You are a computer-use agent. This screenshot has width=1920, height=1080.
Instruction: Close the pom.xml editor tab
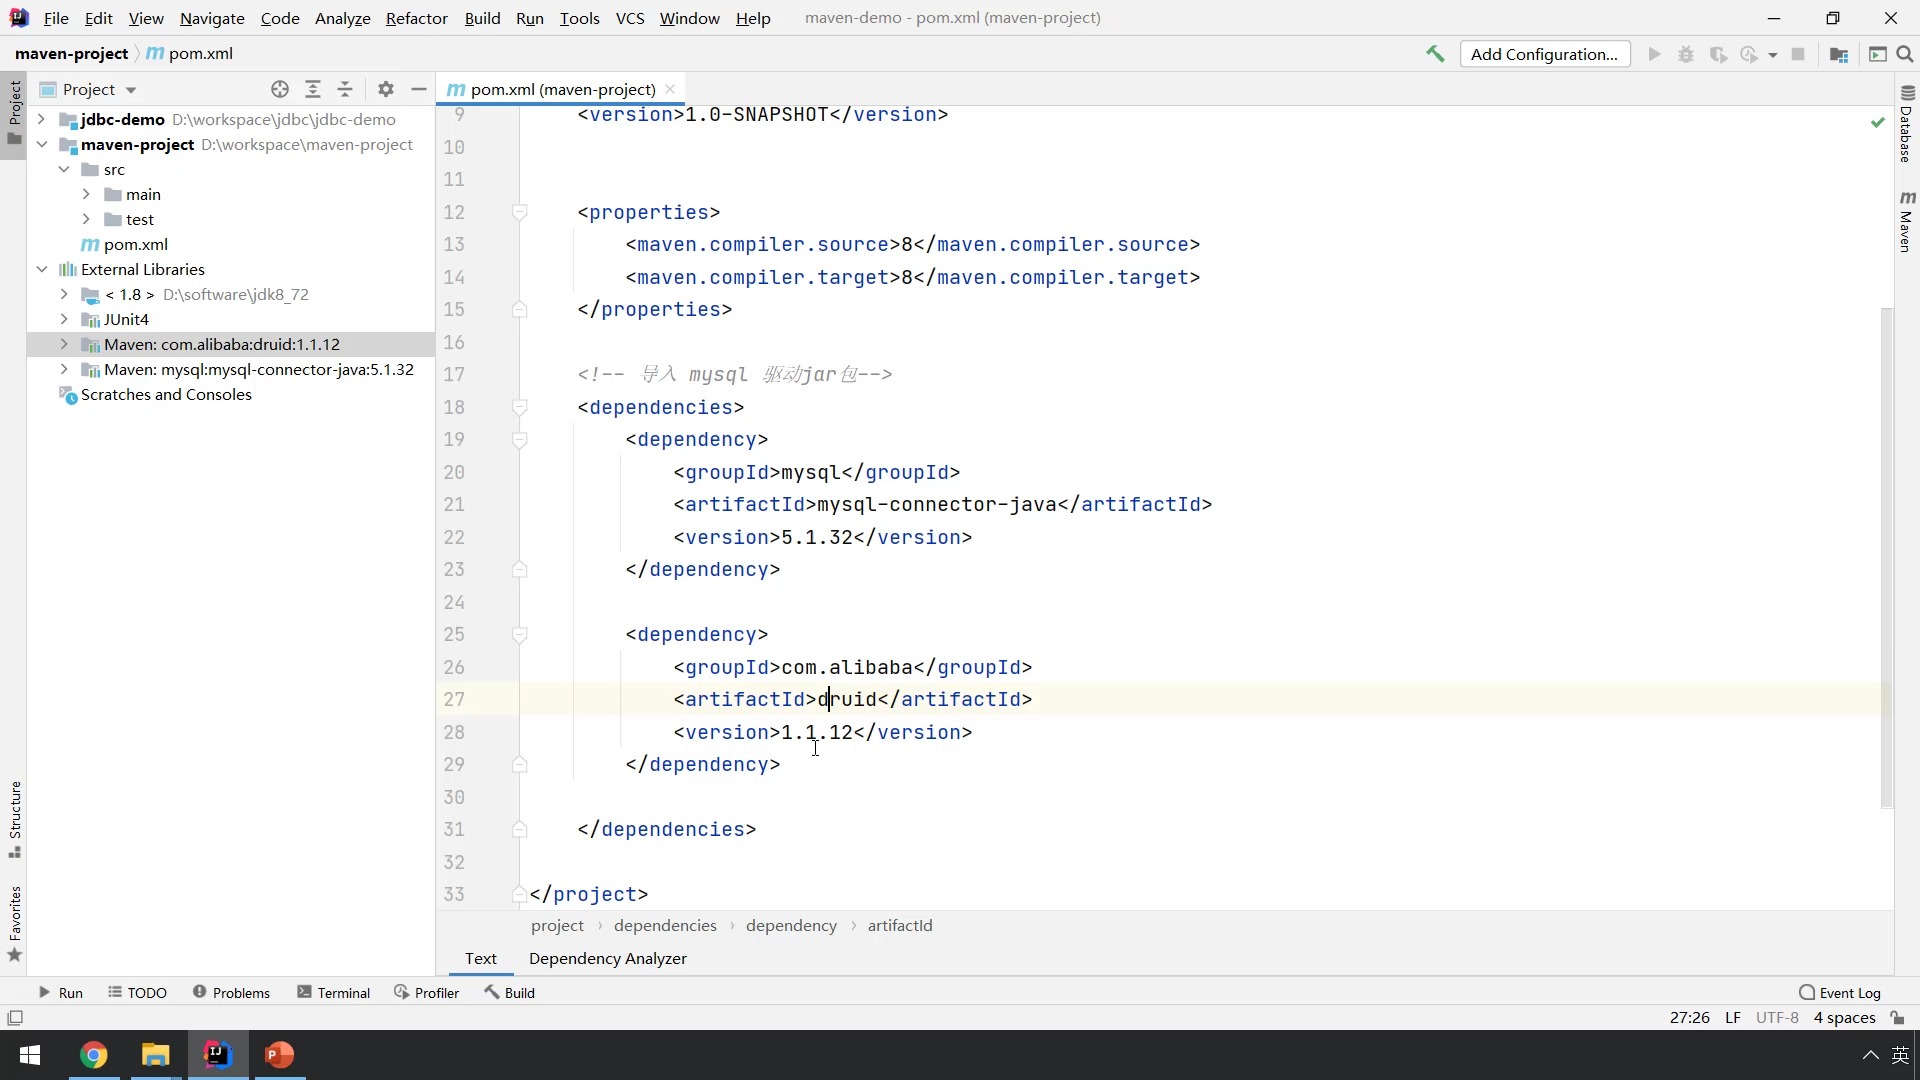(x=670, y=89)
